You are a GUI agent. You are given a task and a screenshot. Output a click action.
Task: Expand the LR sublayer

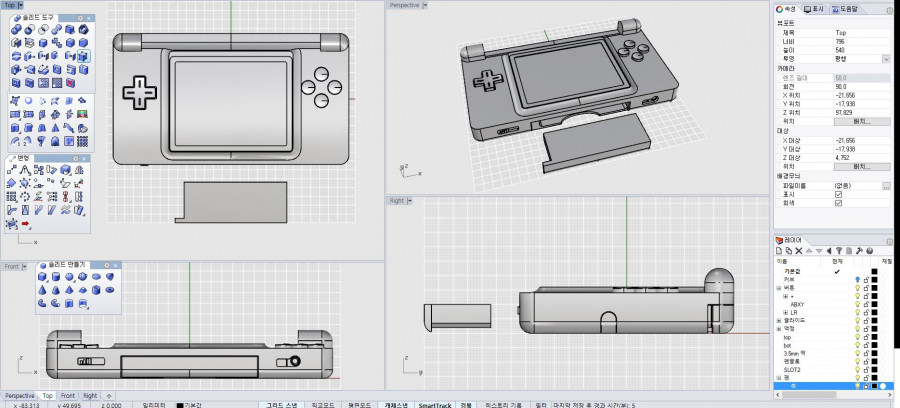pyautogui.click(x=785, y=312)
